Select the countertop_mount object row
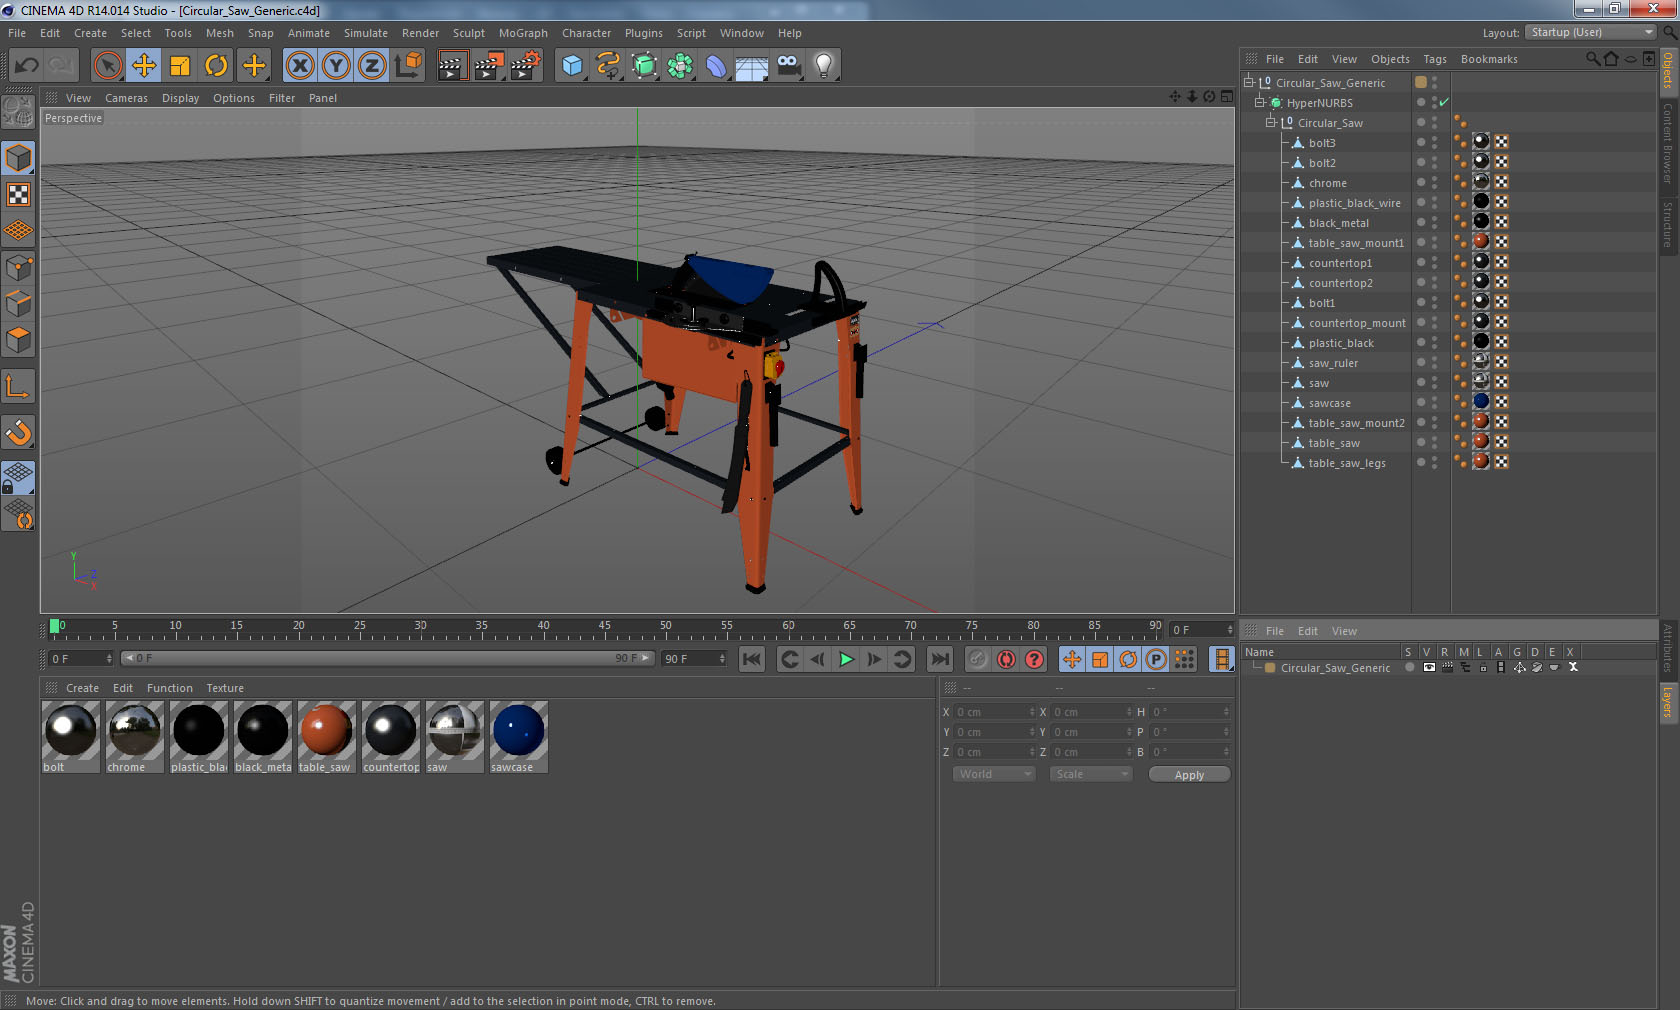 (x=1357, y=323)
